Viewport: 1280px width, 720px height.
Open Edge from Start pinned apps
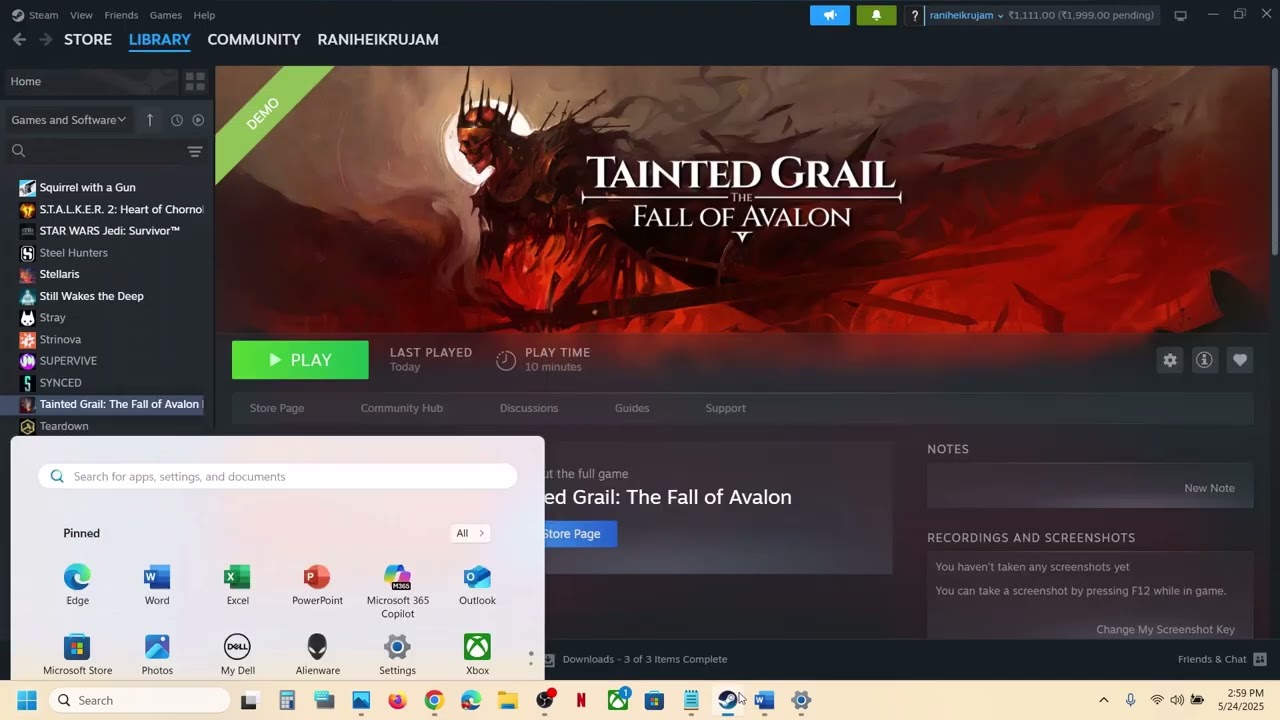(77, 585)
